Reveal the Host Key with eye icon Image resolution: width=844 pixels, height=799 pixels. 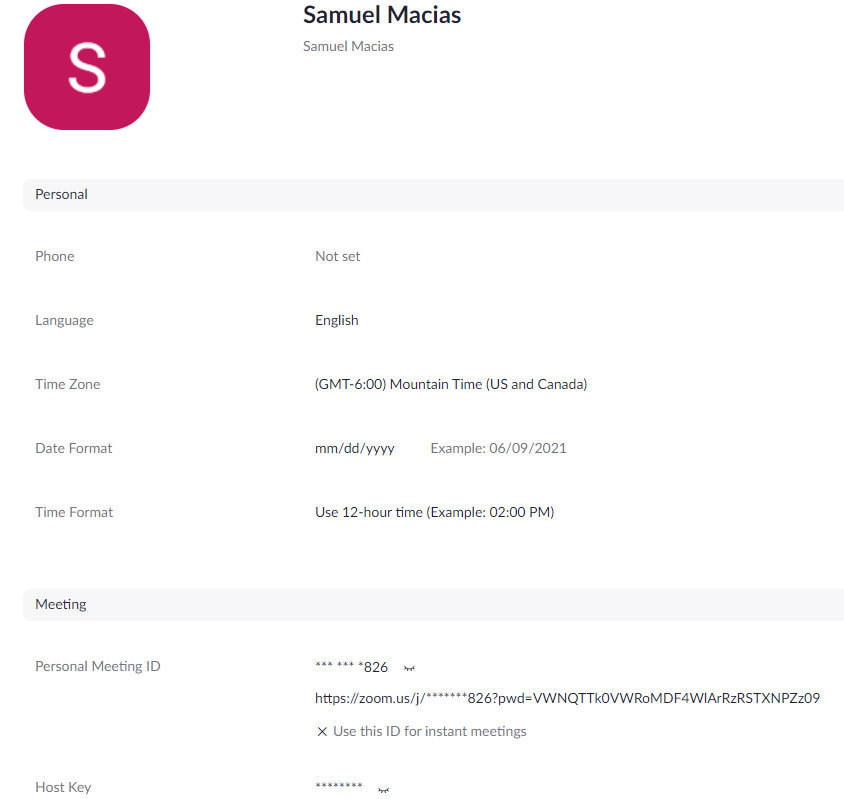pos(383,790)
